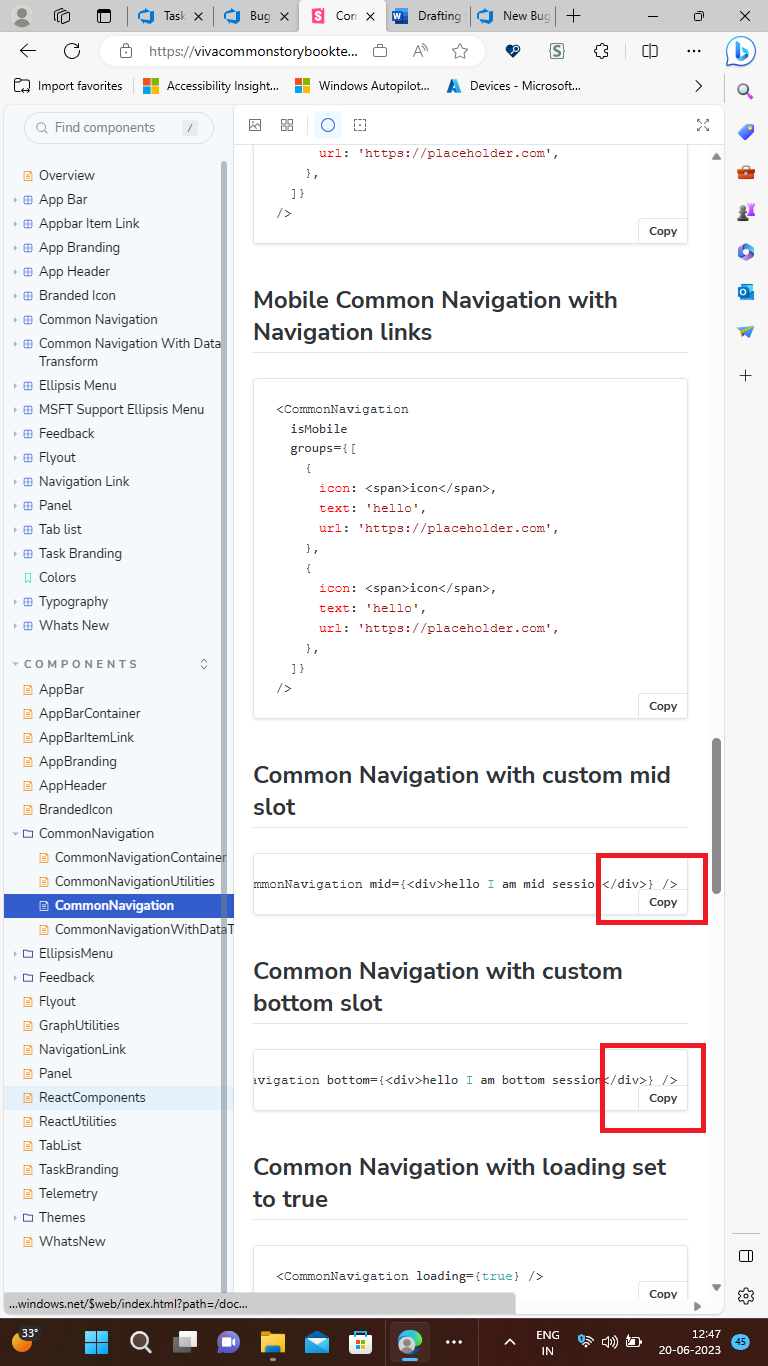Activate the measure tool in Storybook toolbar
768x1366 pixels.
point(359,125)
